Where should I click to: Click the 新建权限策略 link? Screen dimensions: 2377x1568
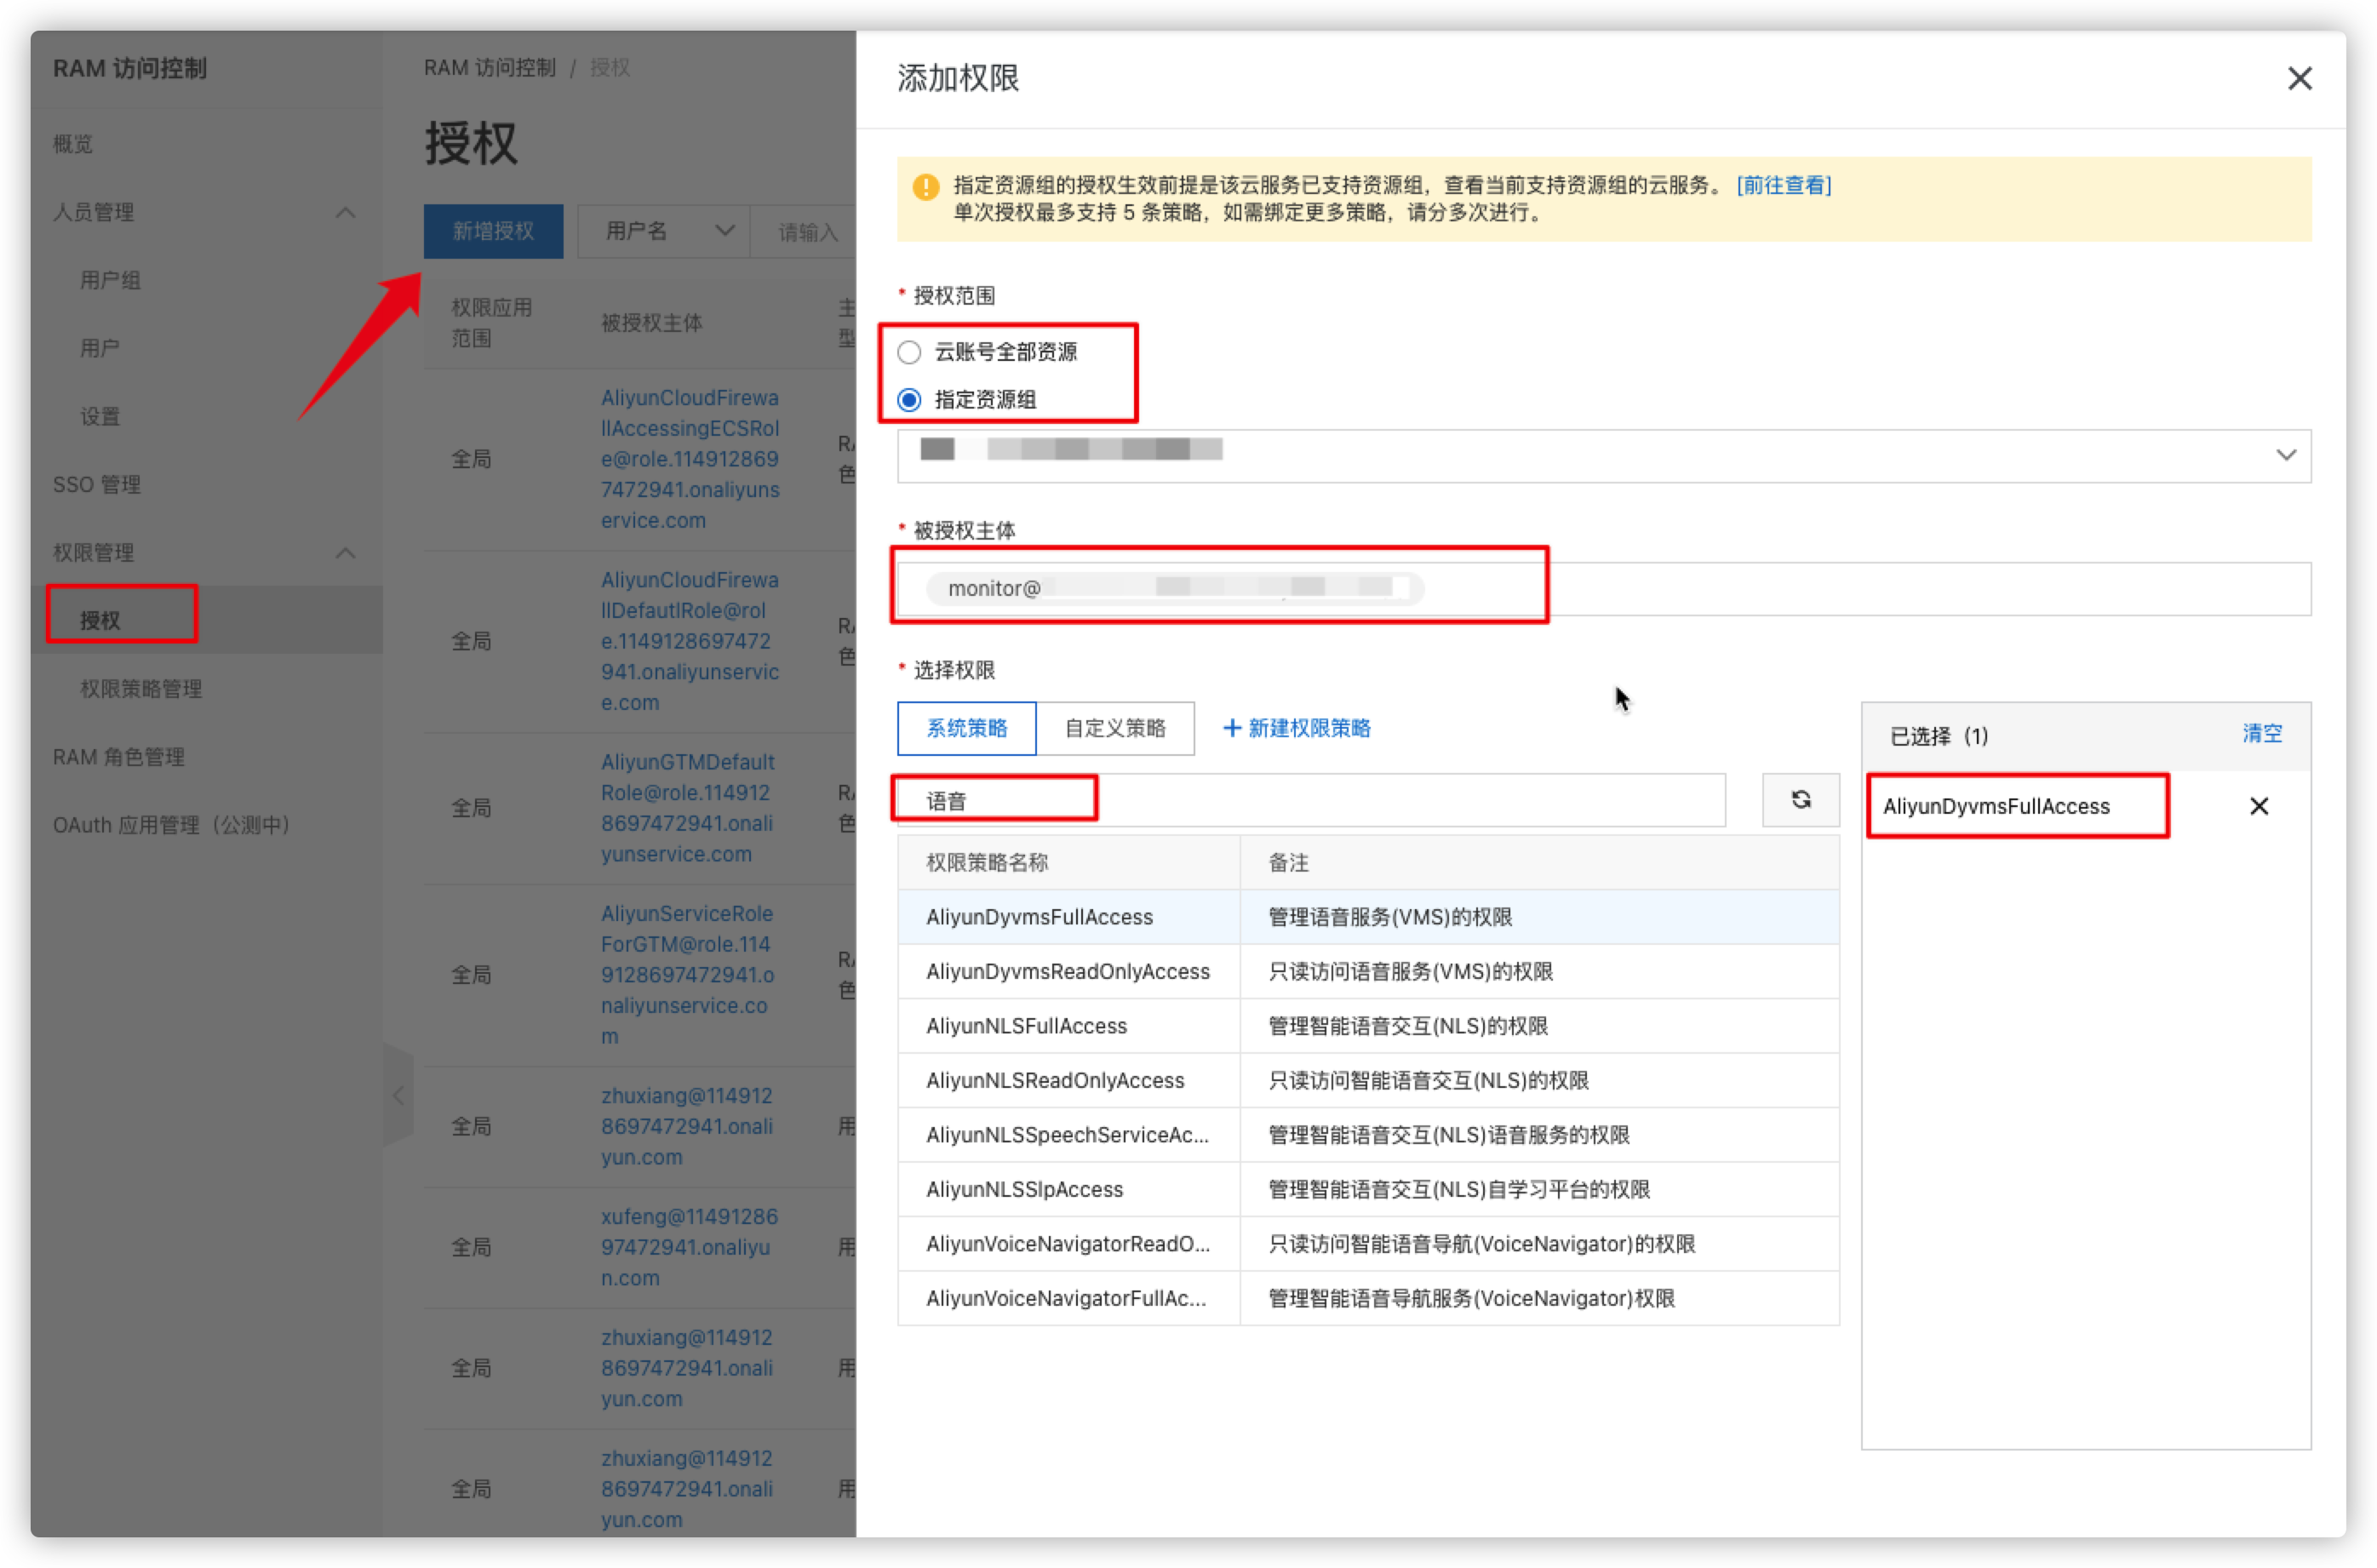[1308, 727]
